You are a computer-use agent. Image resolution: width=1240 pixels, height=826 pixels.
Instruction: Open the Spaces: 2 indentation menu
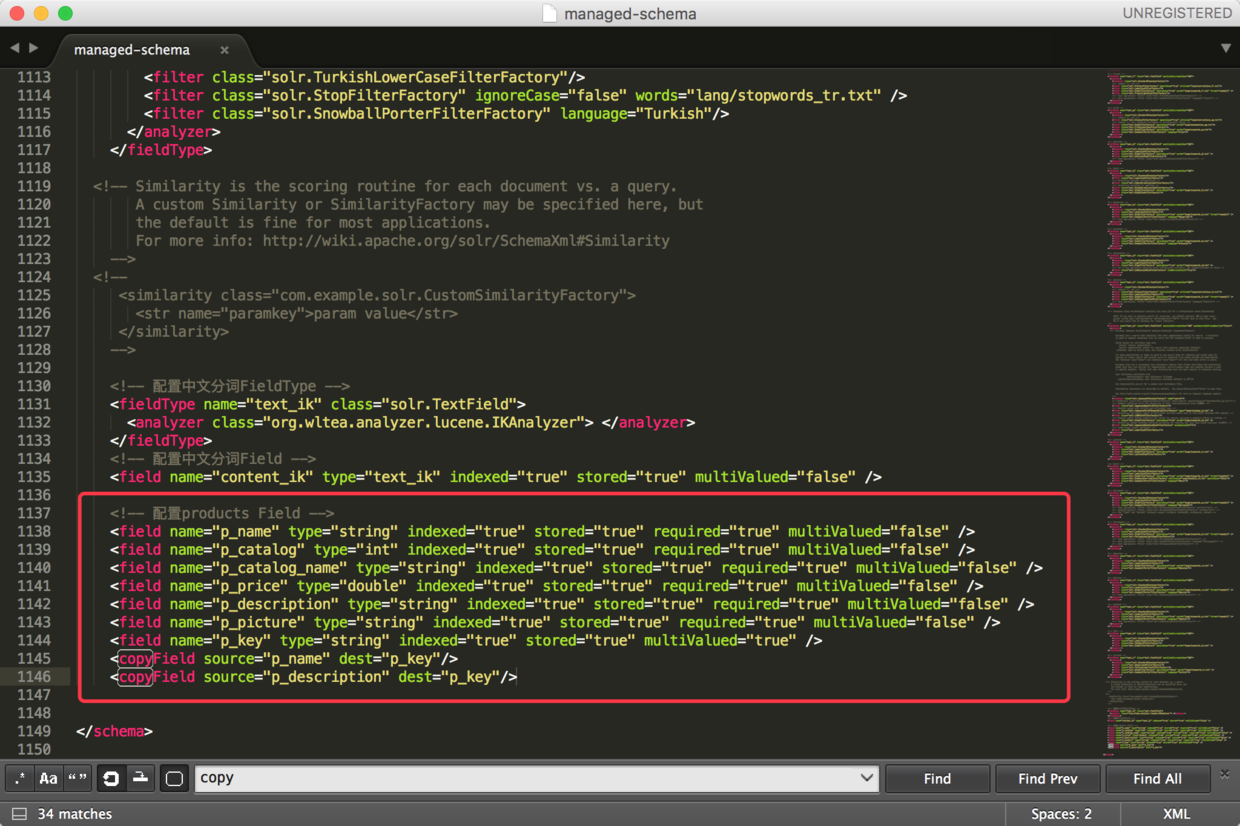pos(1061,814)
